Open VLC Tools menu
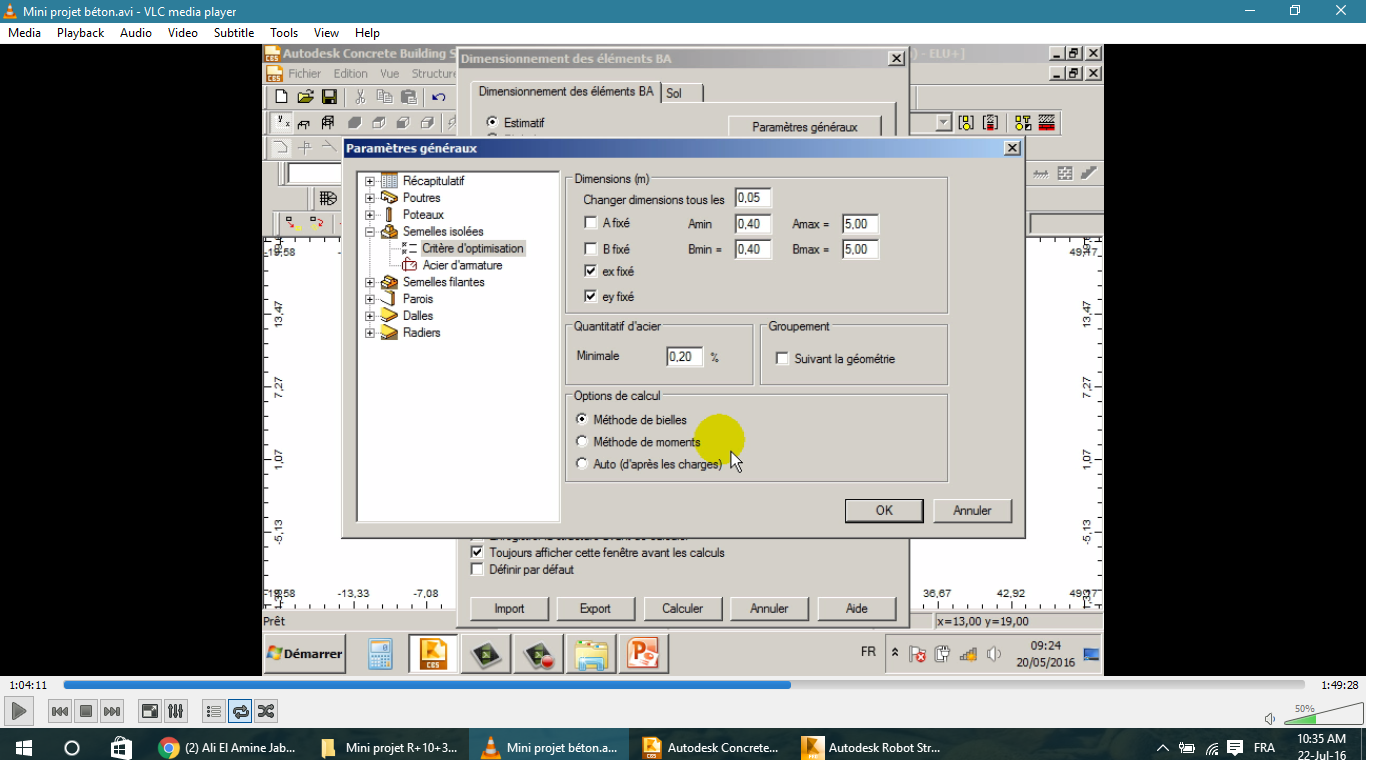Screen dimensions: 1384x760 [284, 33]
